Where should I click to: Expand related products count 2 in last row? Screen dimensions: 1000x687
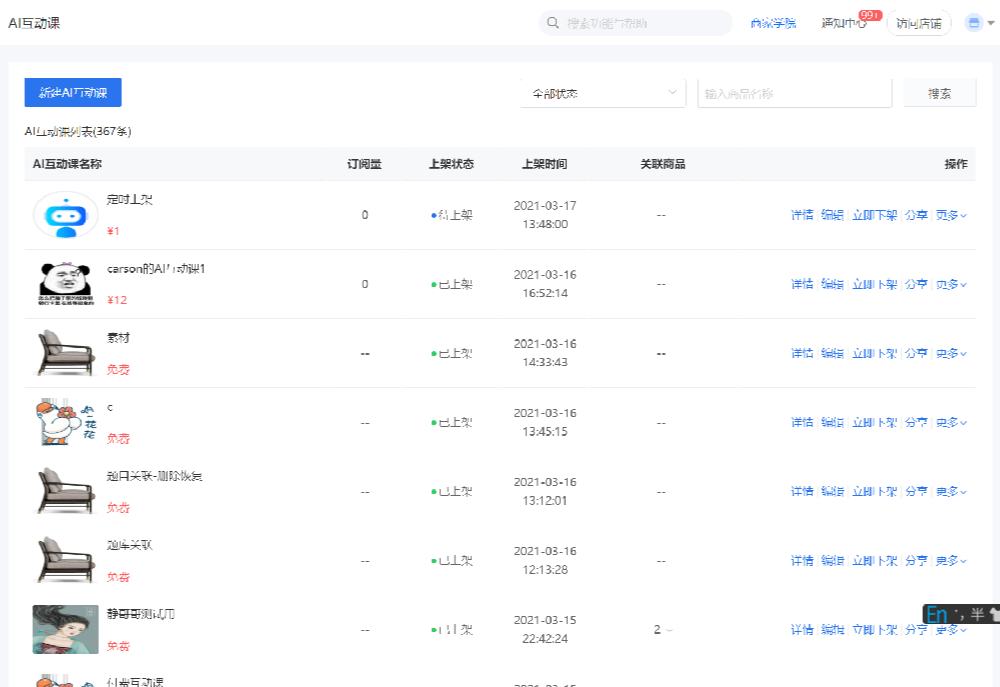663,630
